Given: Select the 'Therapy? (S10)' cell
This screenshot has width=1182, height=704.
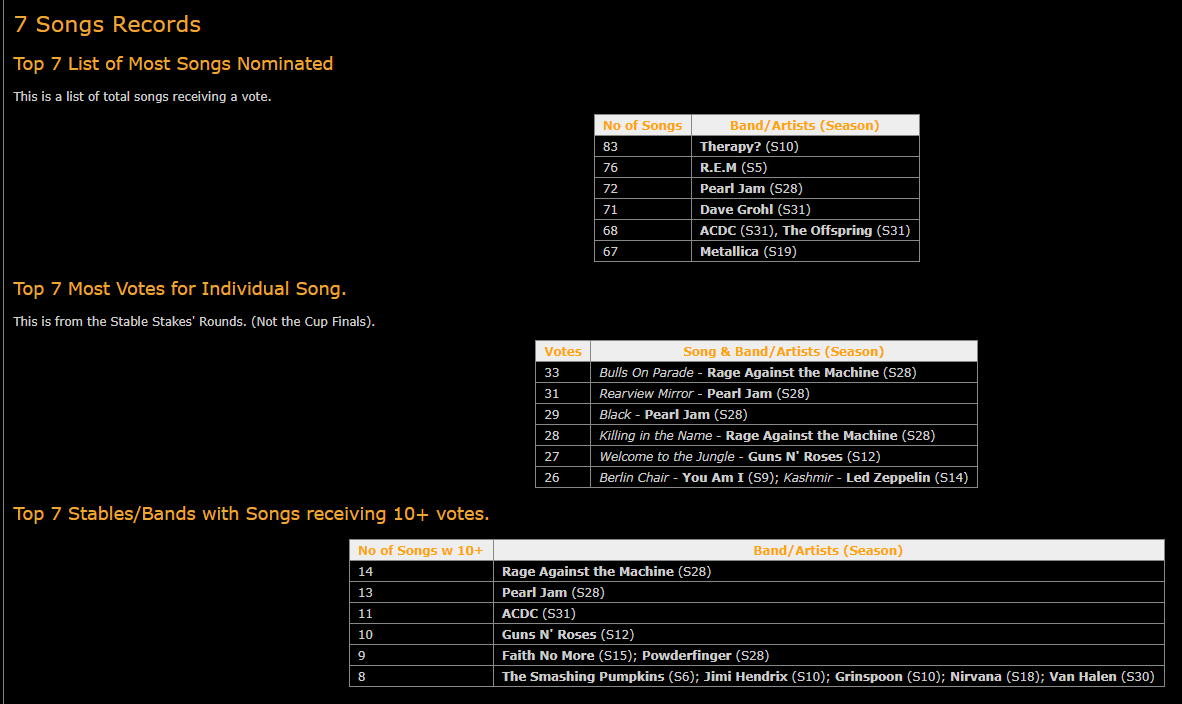Looking at the screenshot, I should click(x=805, y=146).
